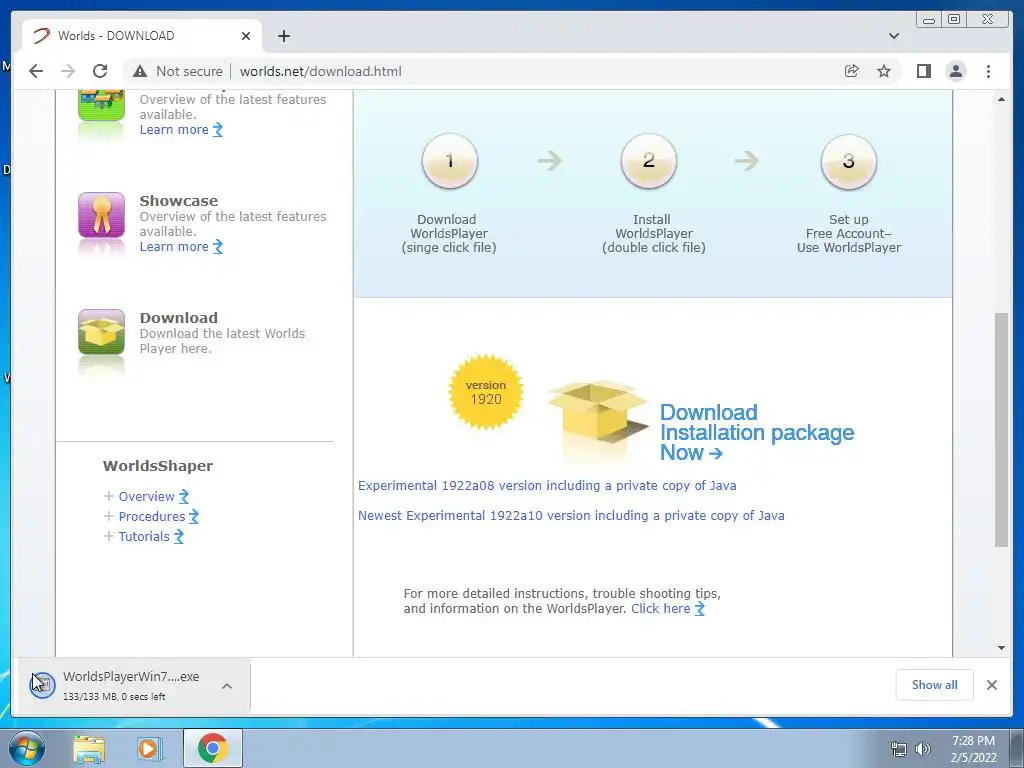This screenshot has height=768, width=1024.
Task: Open WorldsShaper Tutorials link
Action: coord(151,537)
